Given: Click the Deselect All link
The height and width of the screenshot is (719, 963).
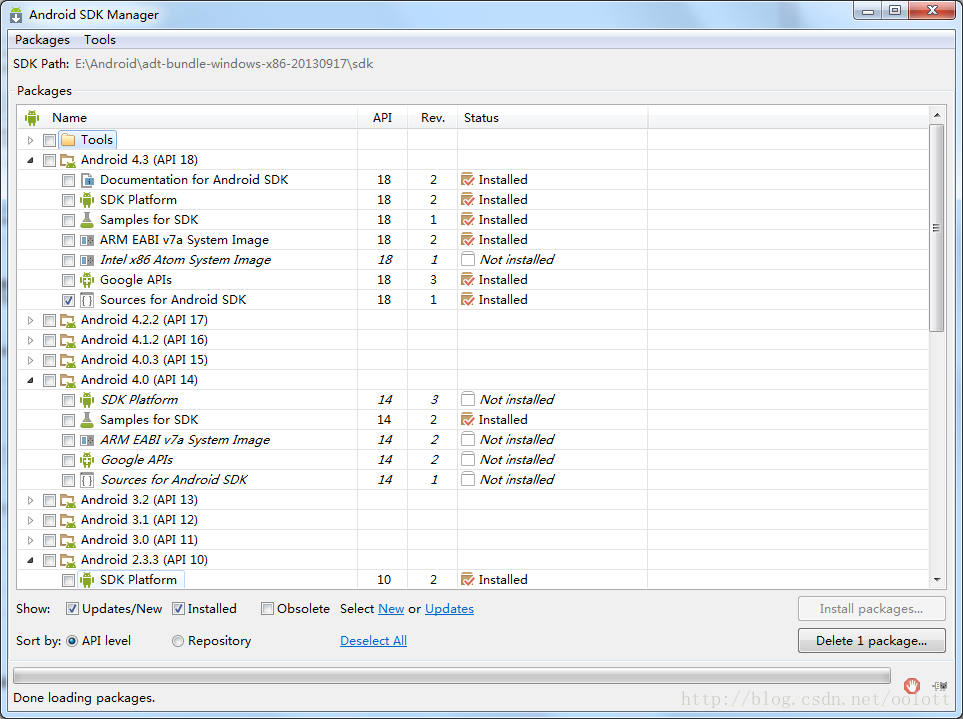Looking at the screenshot, I should [373, 640].
